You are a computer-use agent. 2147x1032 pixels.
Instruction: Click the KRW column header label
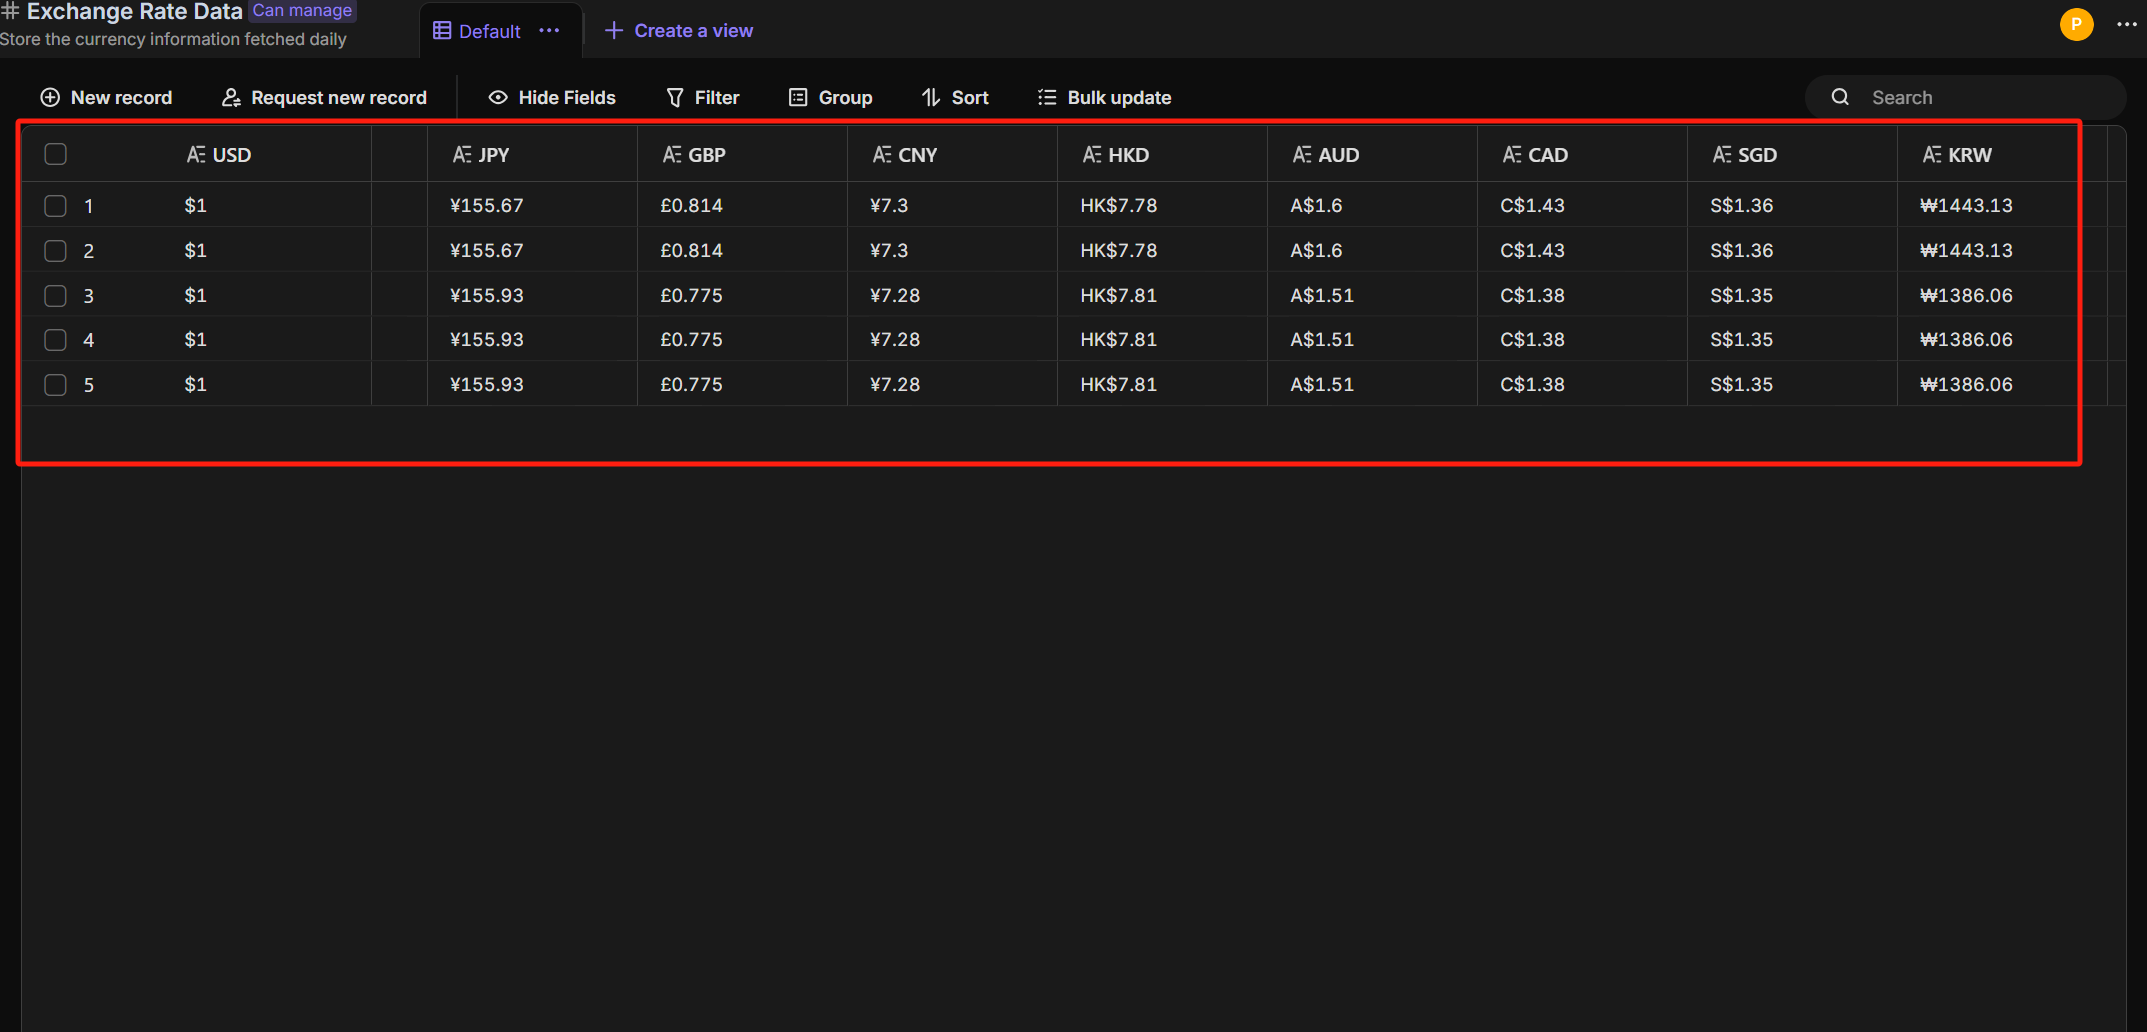[x=1970, y=155]
